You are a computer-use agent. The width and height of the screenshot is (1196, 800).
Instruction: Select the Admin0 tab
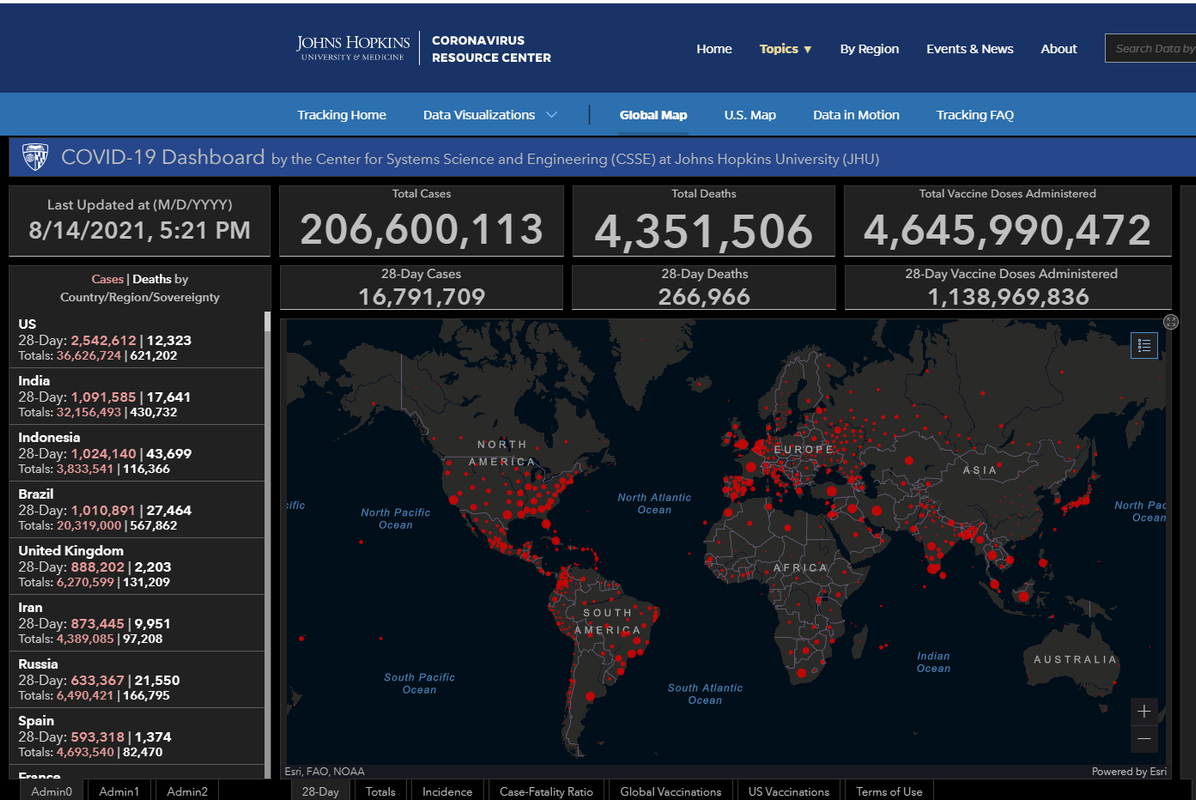(x=52, y=792)
